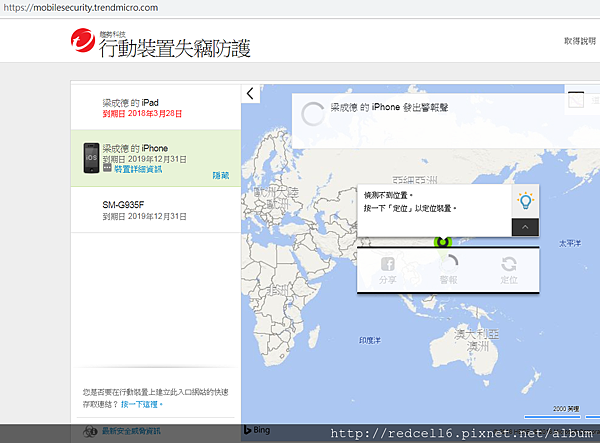Click green device location marker on map
The height and width of the screenshot is (443, 600).
tap(443, 242)
